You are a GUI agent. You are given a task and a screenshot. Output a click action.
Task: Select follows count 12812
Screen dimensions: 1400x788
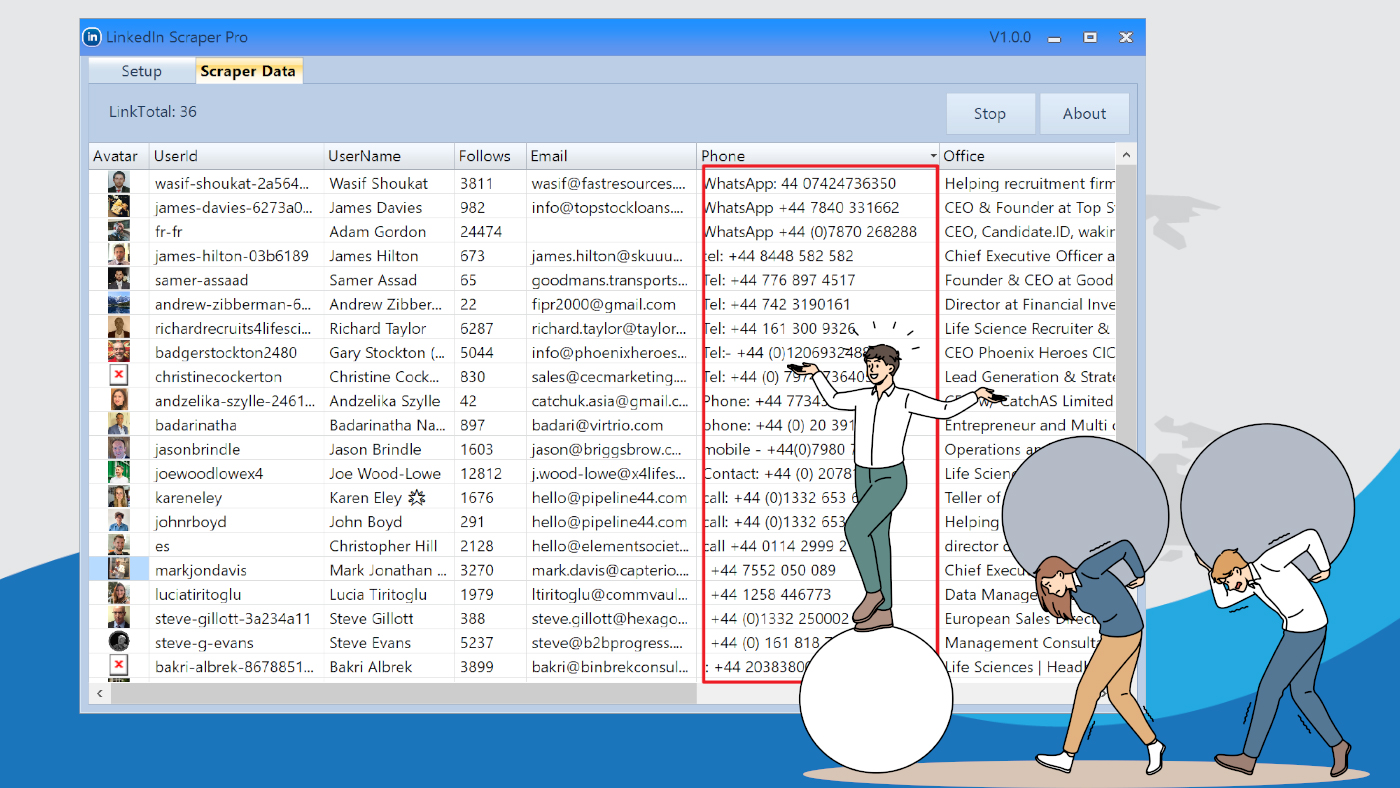pos(481,473)
